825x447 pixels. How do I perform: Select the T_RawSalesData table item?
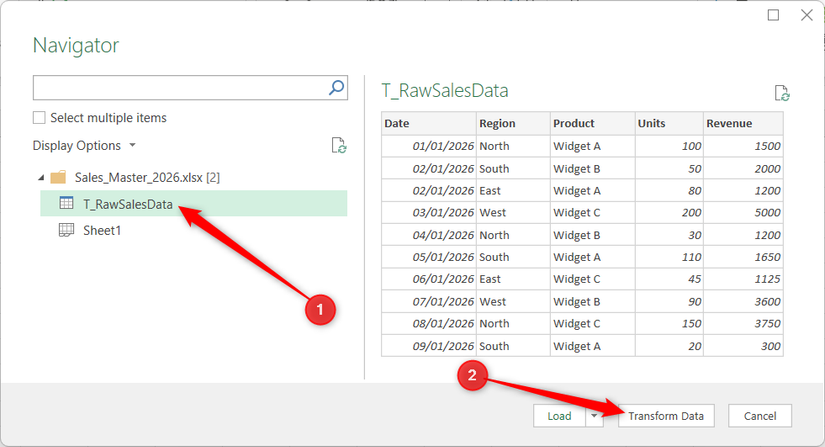(194, 204)
